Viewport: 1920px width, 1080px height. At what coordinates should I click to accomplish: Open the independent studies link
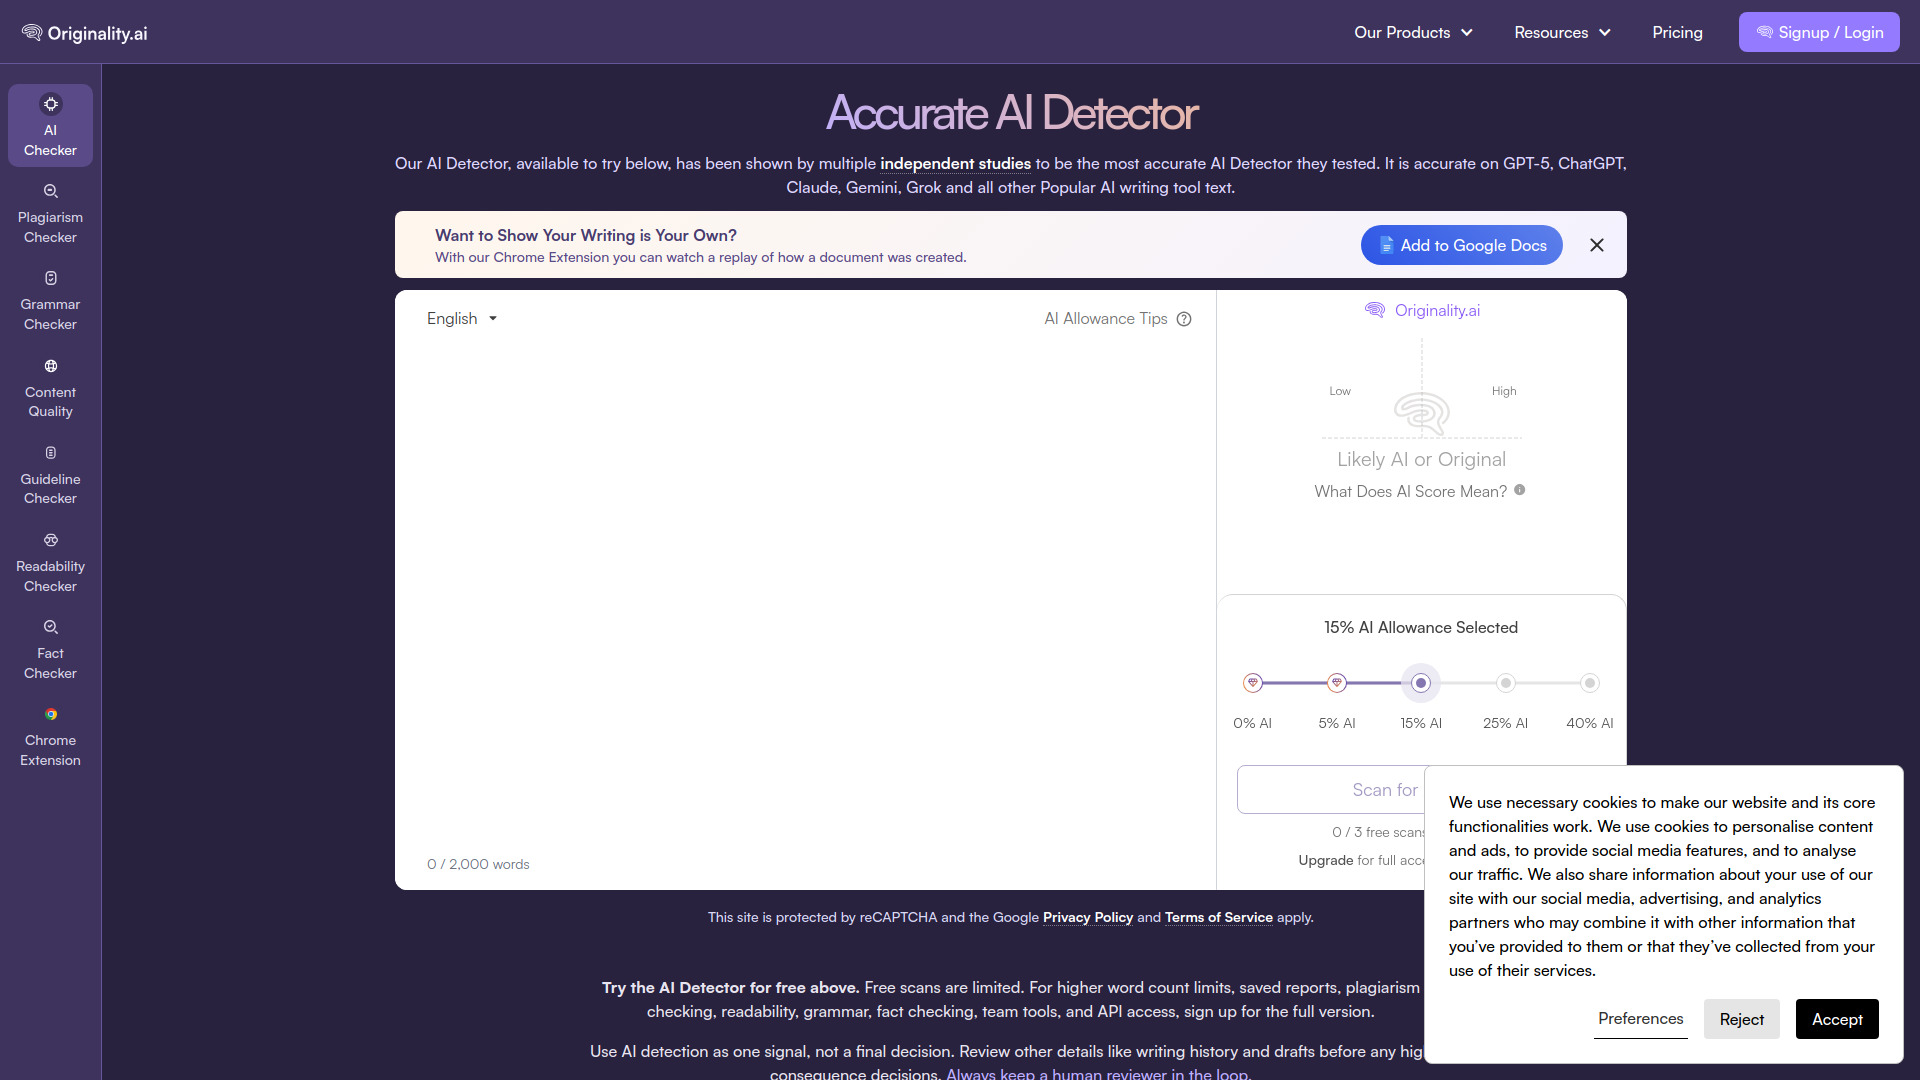click(955, 164)
